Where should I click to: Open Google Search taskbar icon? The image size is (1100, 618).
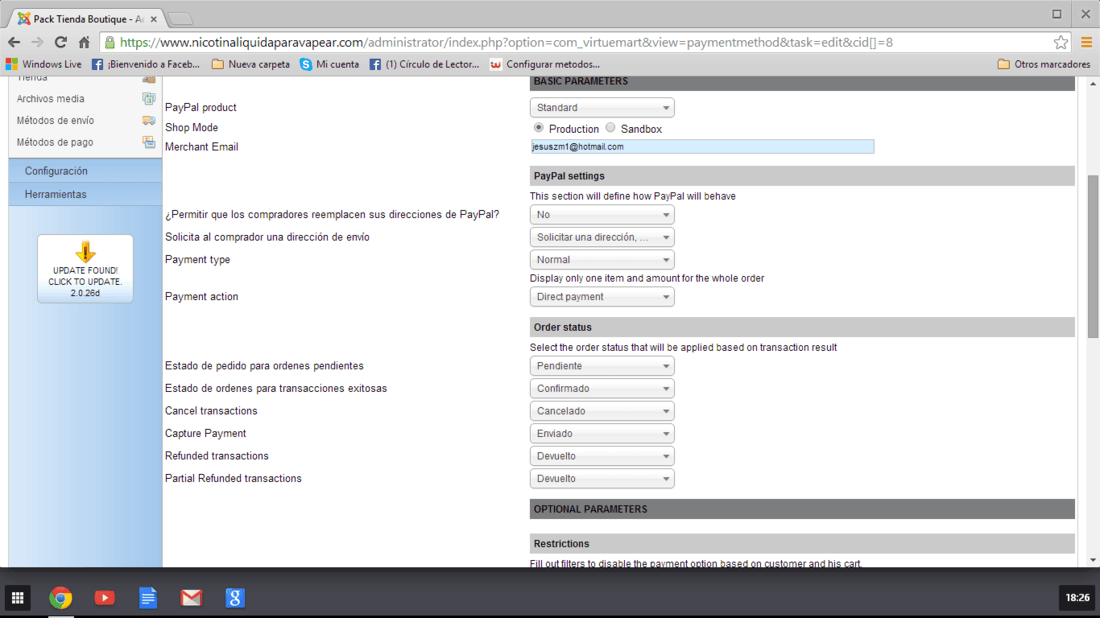(x=235, y=598)
